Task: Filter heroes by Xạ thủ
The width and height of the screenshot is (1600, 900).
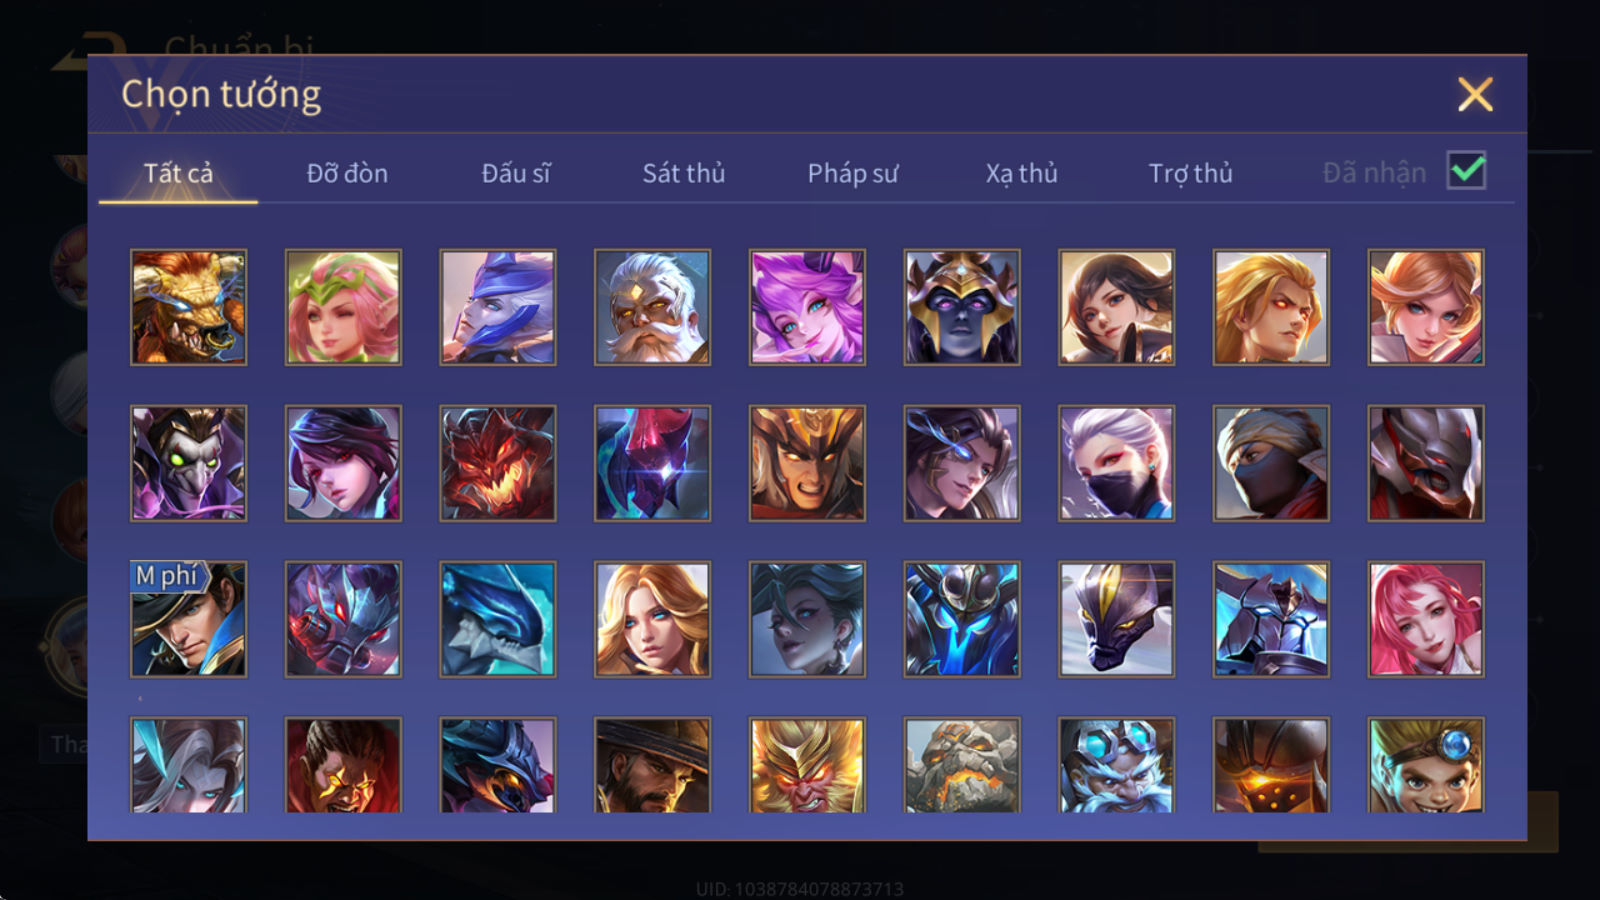Action: pyautogui.click(x=1021, y=173)
